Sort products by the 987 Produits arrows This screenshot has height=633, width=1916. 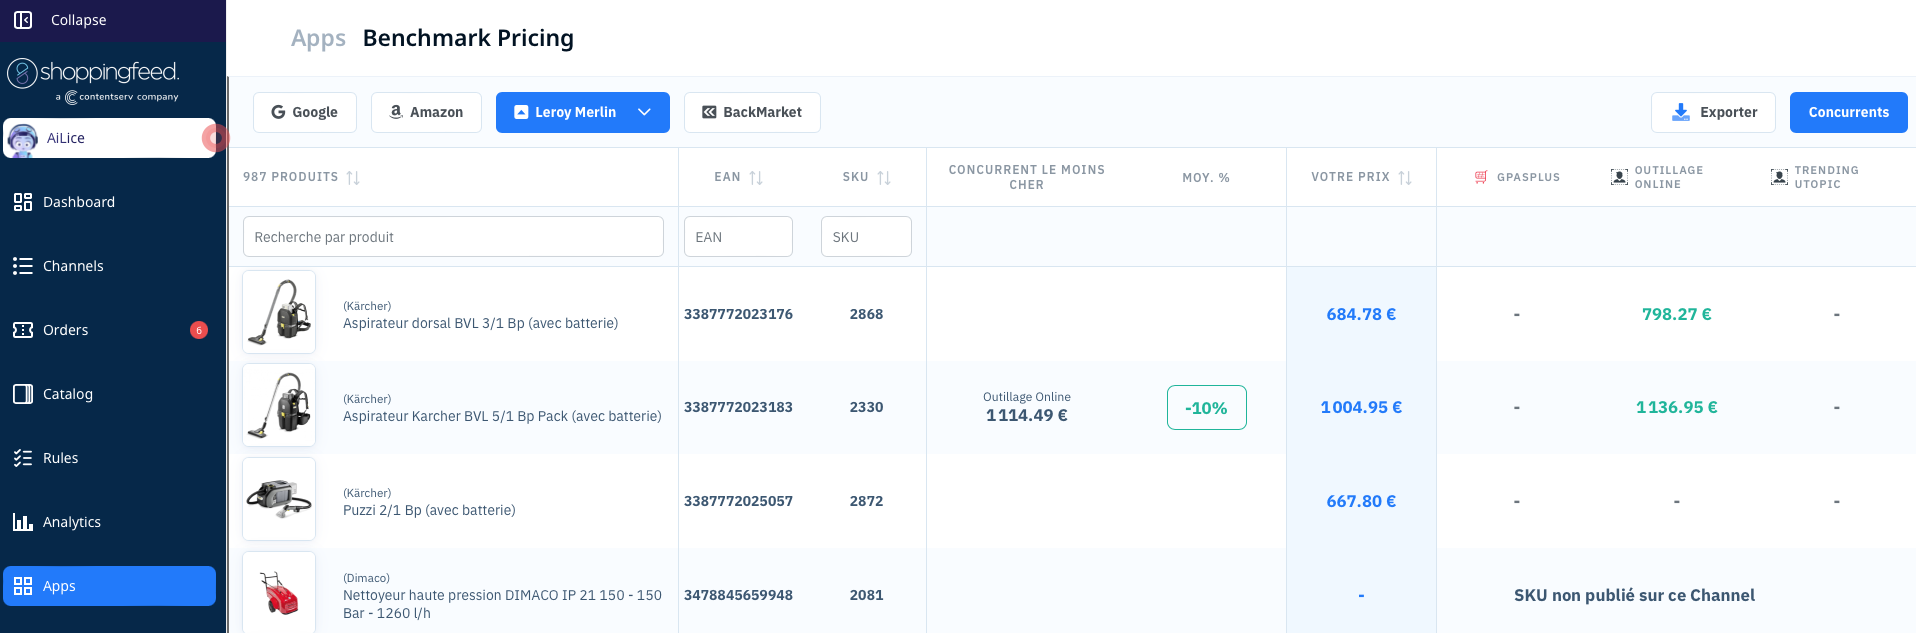(x=353, y=177)
